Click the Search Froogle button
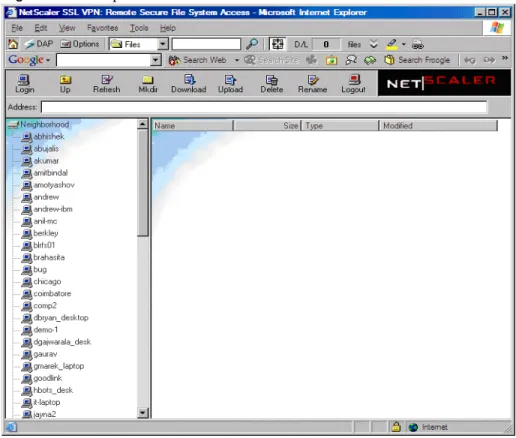 pyautogui.click(x=417, y=60)
